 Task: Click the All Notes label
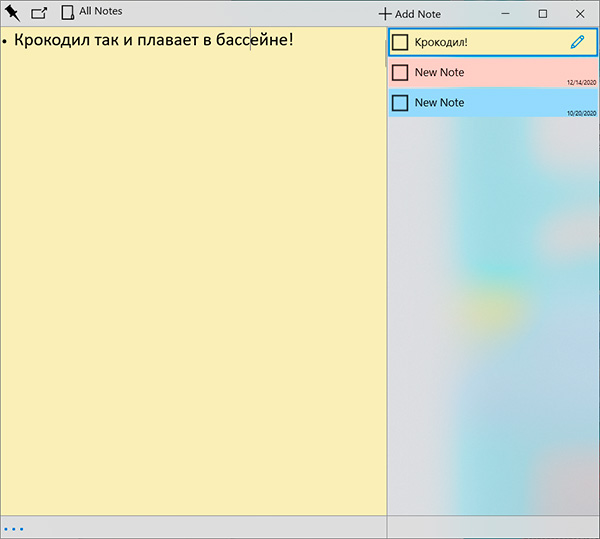pyautogui.click(x=100, y=12)
